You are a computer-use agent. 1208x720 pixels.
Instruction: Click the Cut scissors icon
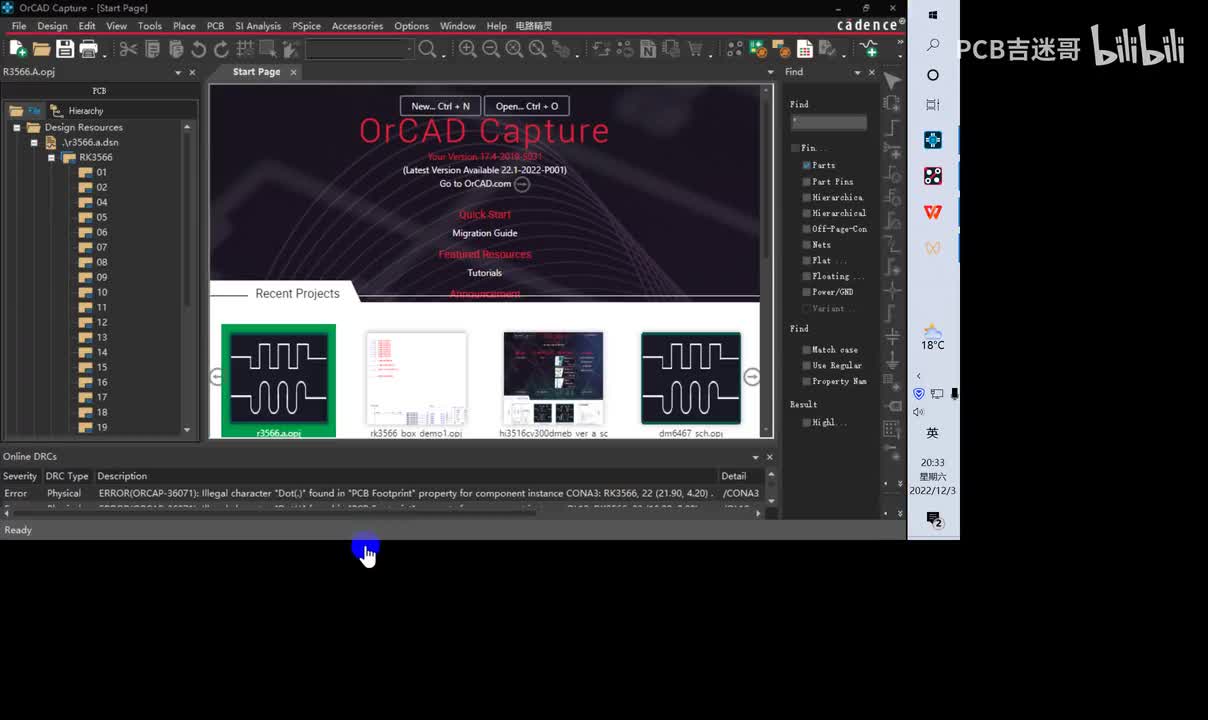point(128,48)
